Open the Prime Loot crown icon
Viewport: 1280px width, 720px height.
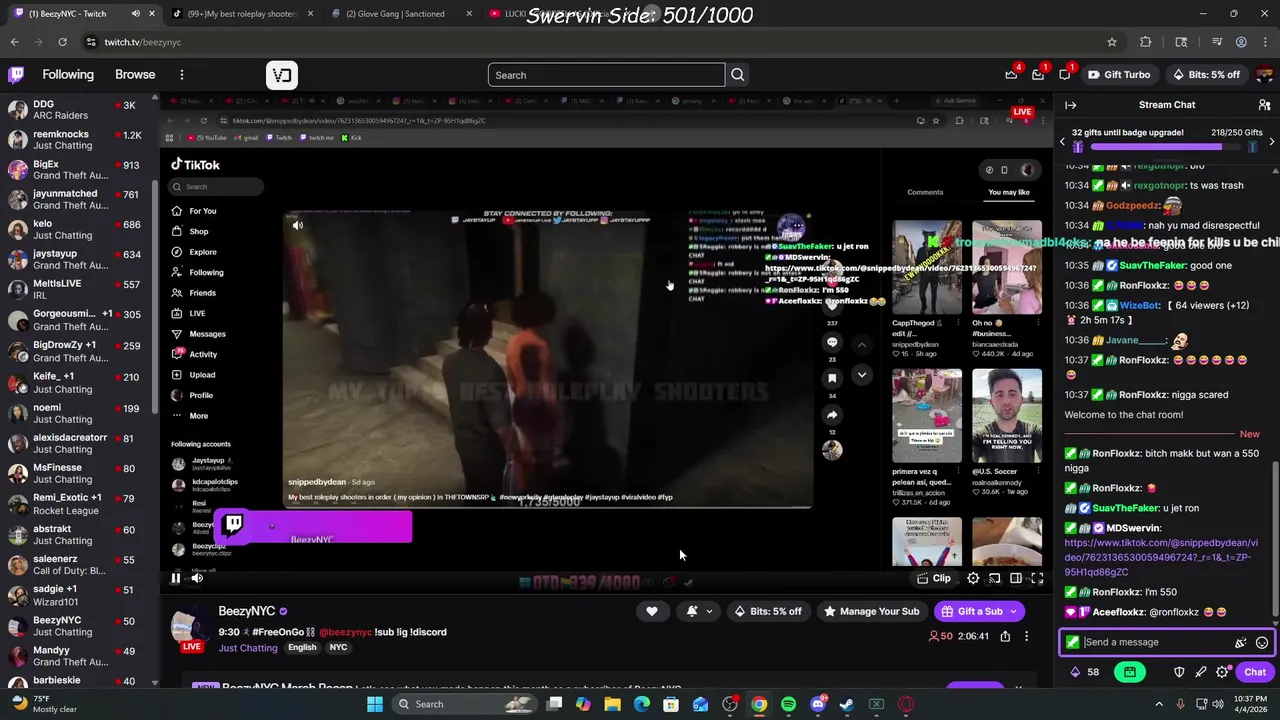click(1011, 75)
